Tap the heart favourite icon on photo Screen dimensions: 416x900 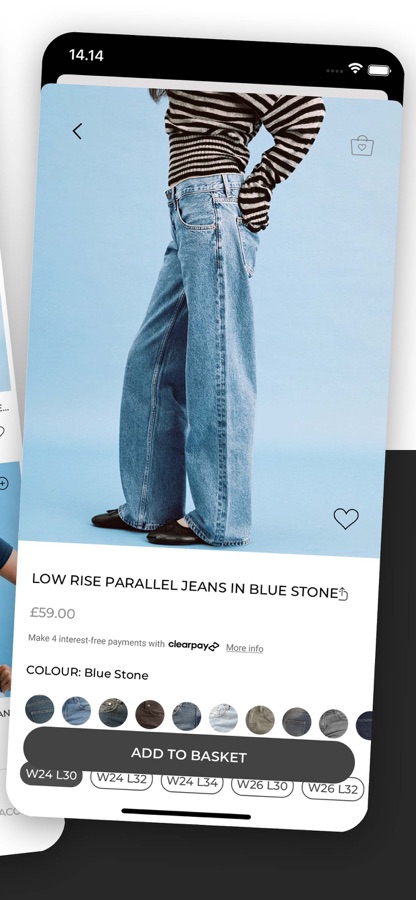pos(346,519)
